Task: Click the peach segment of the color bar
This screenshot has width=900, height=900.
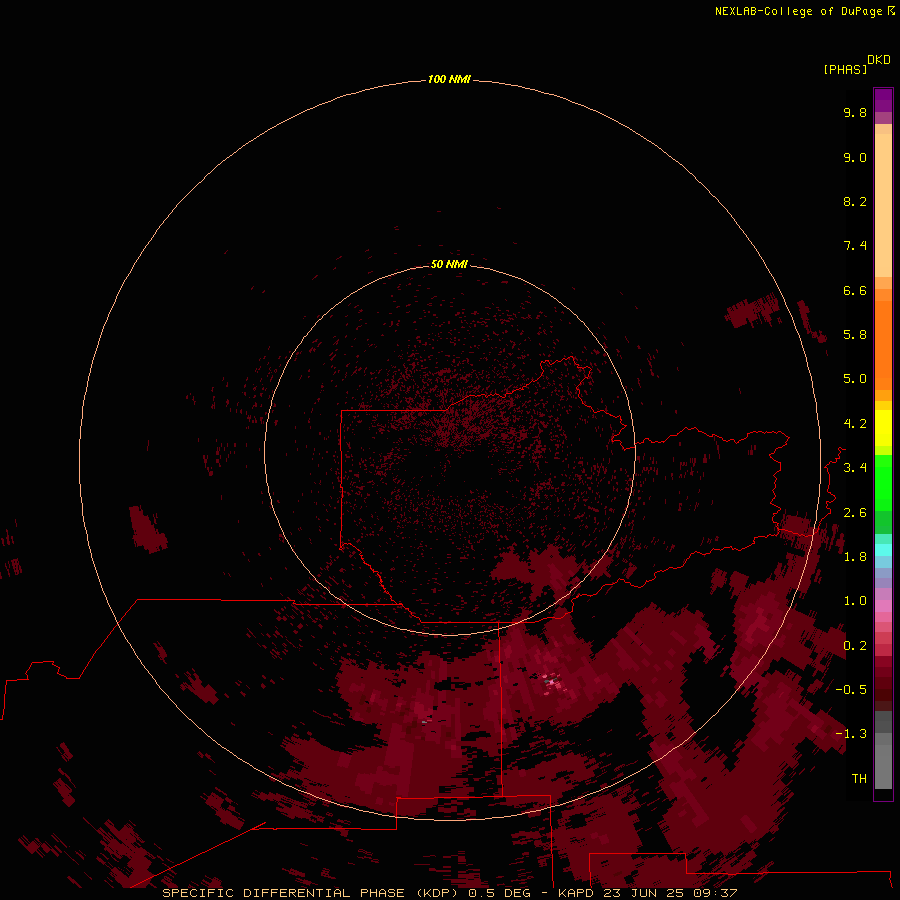Action: tap(883, 205)
